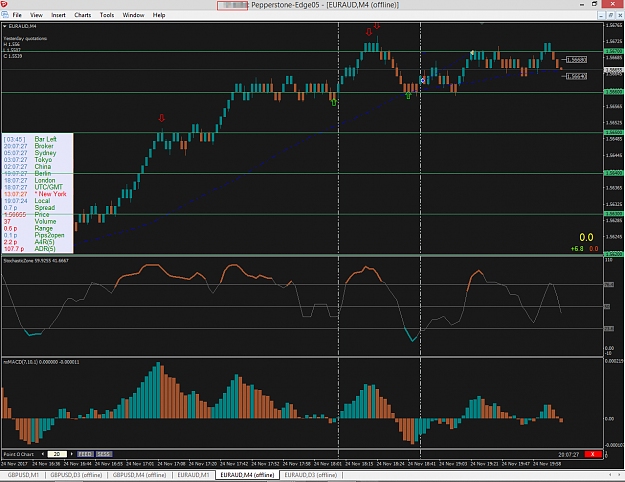The width and height of the screenshot is (625, 482).
Task: Click the Volume row in info panel
Action: [x=30, y=221]
